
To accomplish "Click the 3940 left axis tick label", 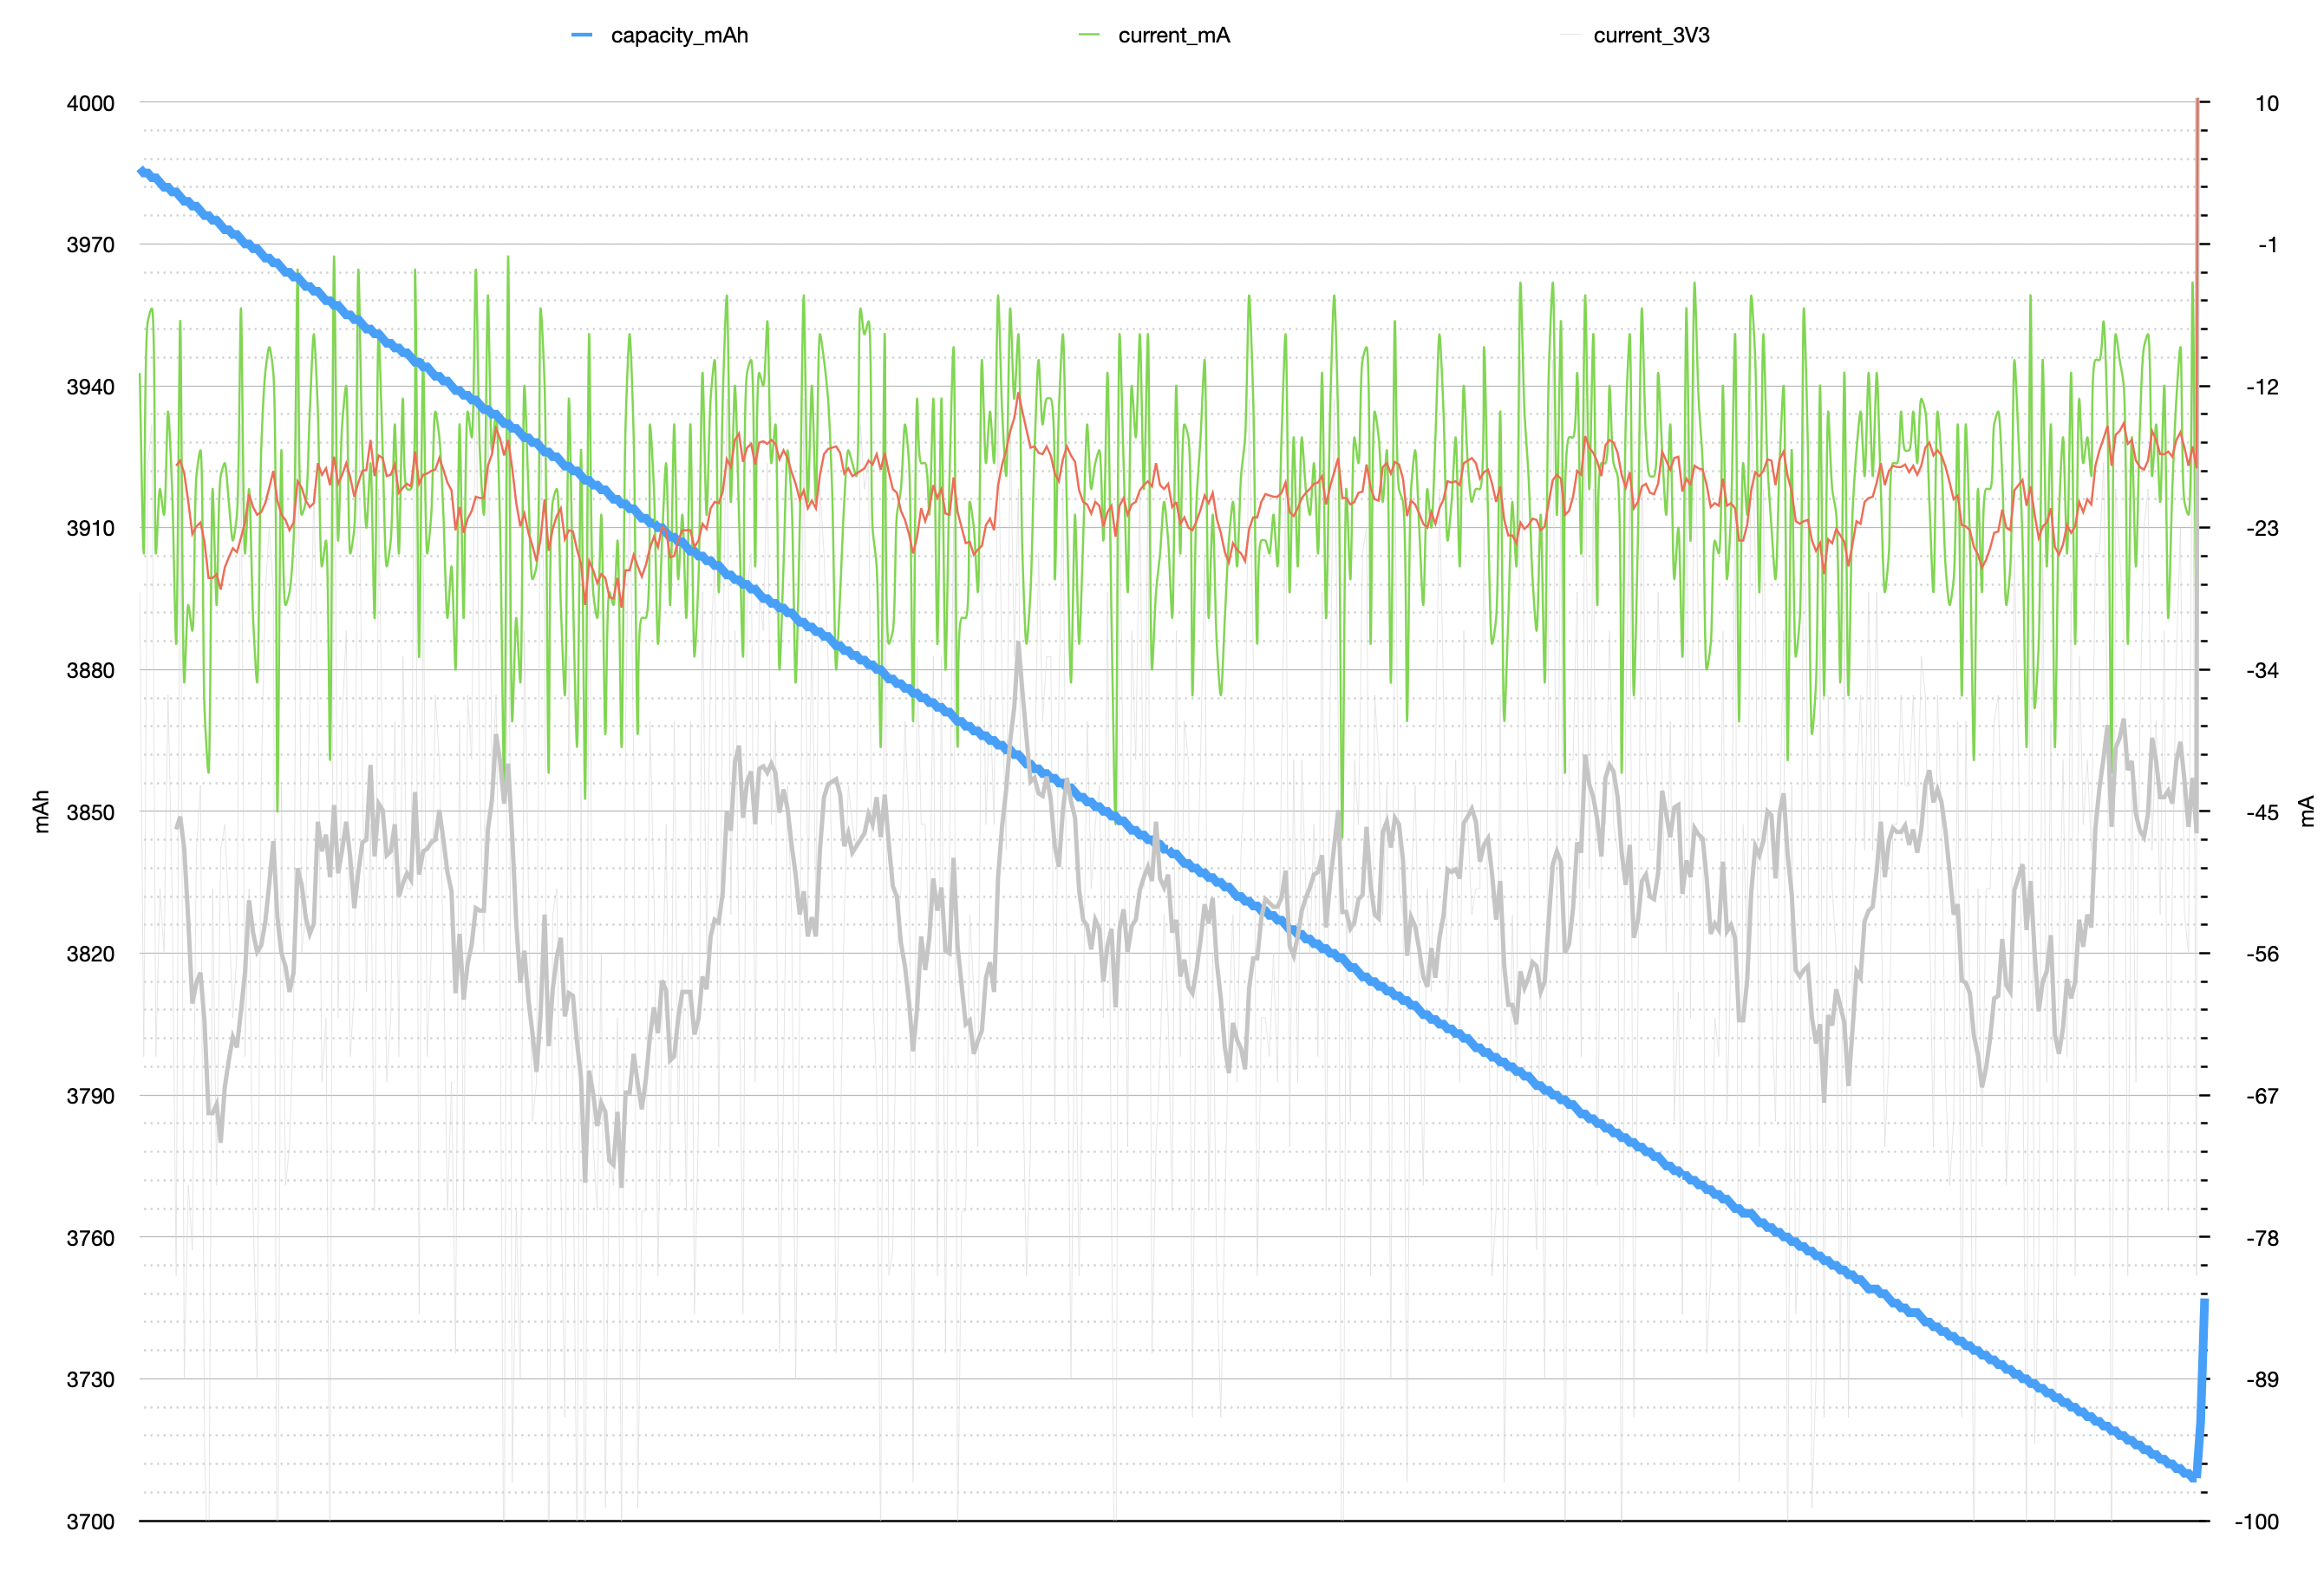I will click(x=90, y=387).
